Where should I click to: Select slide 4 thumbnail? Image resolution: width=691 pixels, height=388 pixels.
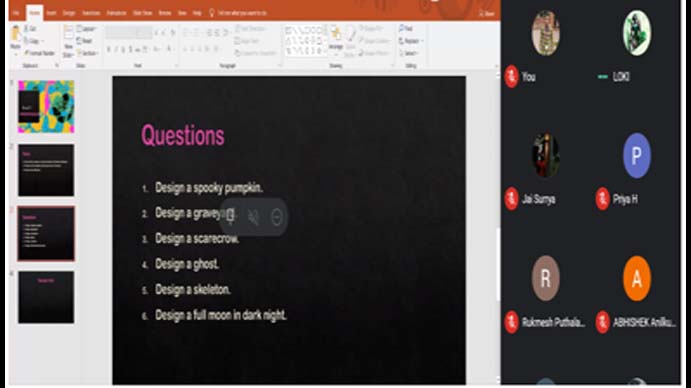point(46,297)
